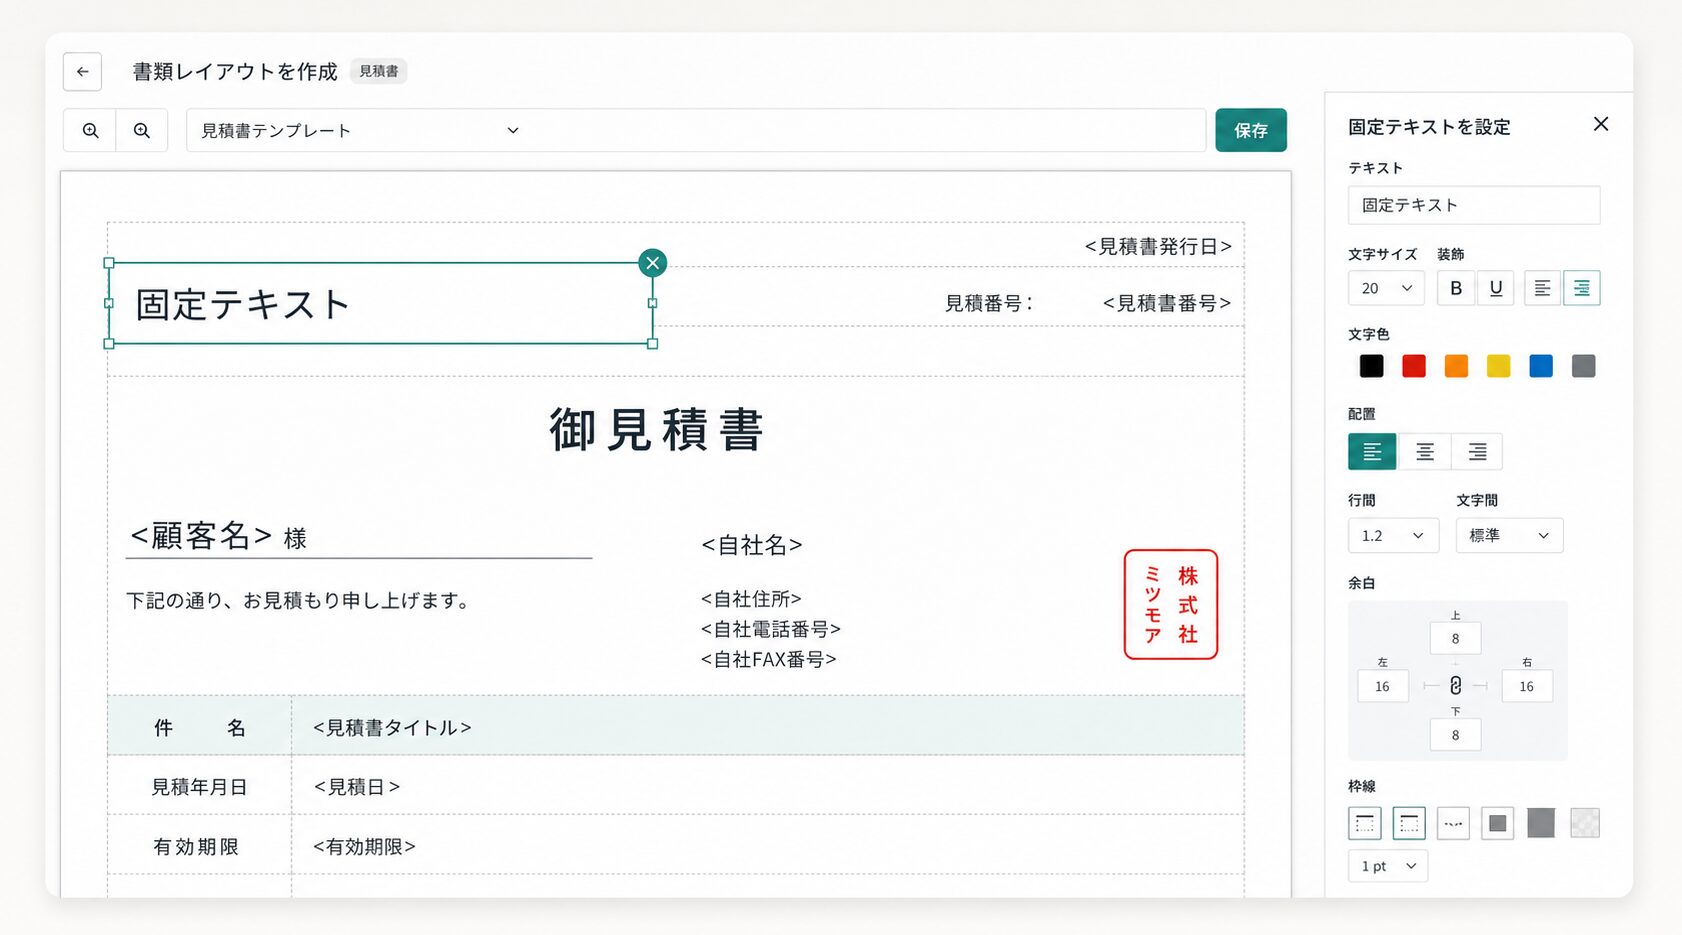Open the 行間 dropdown showing 1.2
Screen dimensions: 1682x935
(1393, 536)
